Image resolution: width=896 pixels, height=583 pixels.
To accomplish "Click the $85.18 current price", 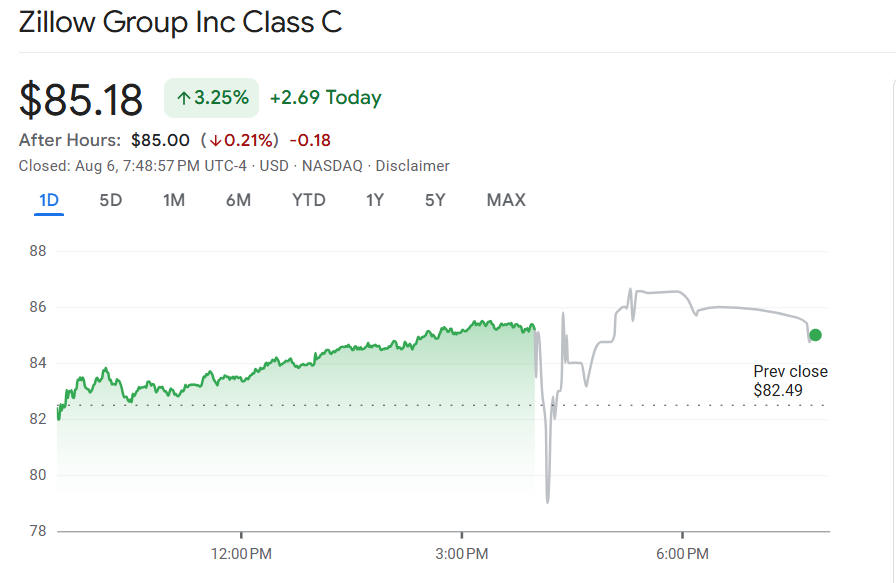I will [x=81, y=98].
